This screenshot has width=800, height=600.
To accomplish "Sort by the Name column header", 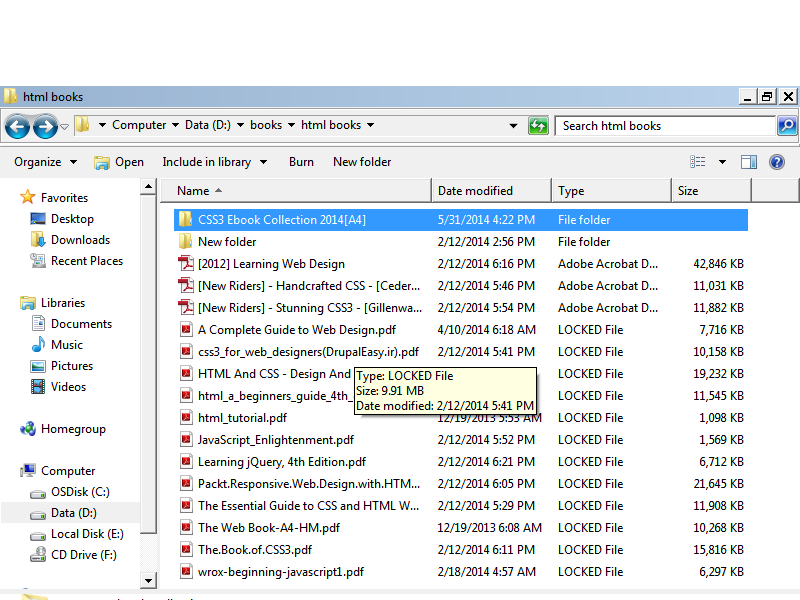I will tap(296, 191).
